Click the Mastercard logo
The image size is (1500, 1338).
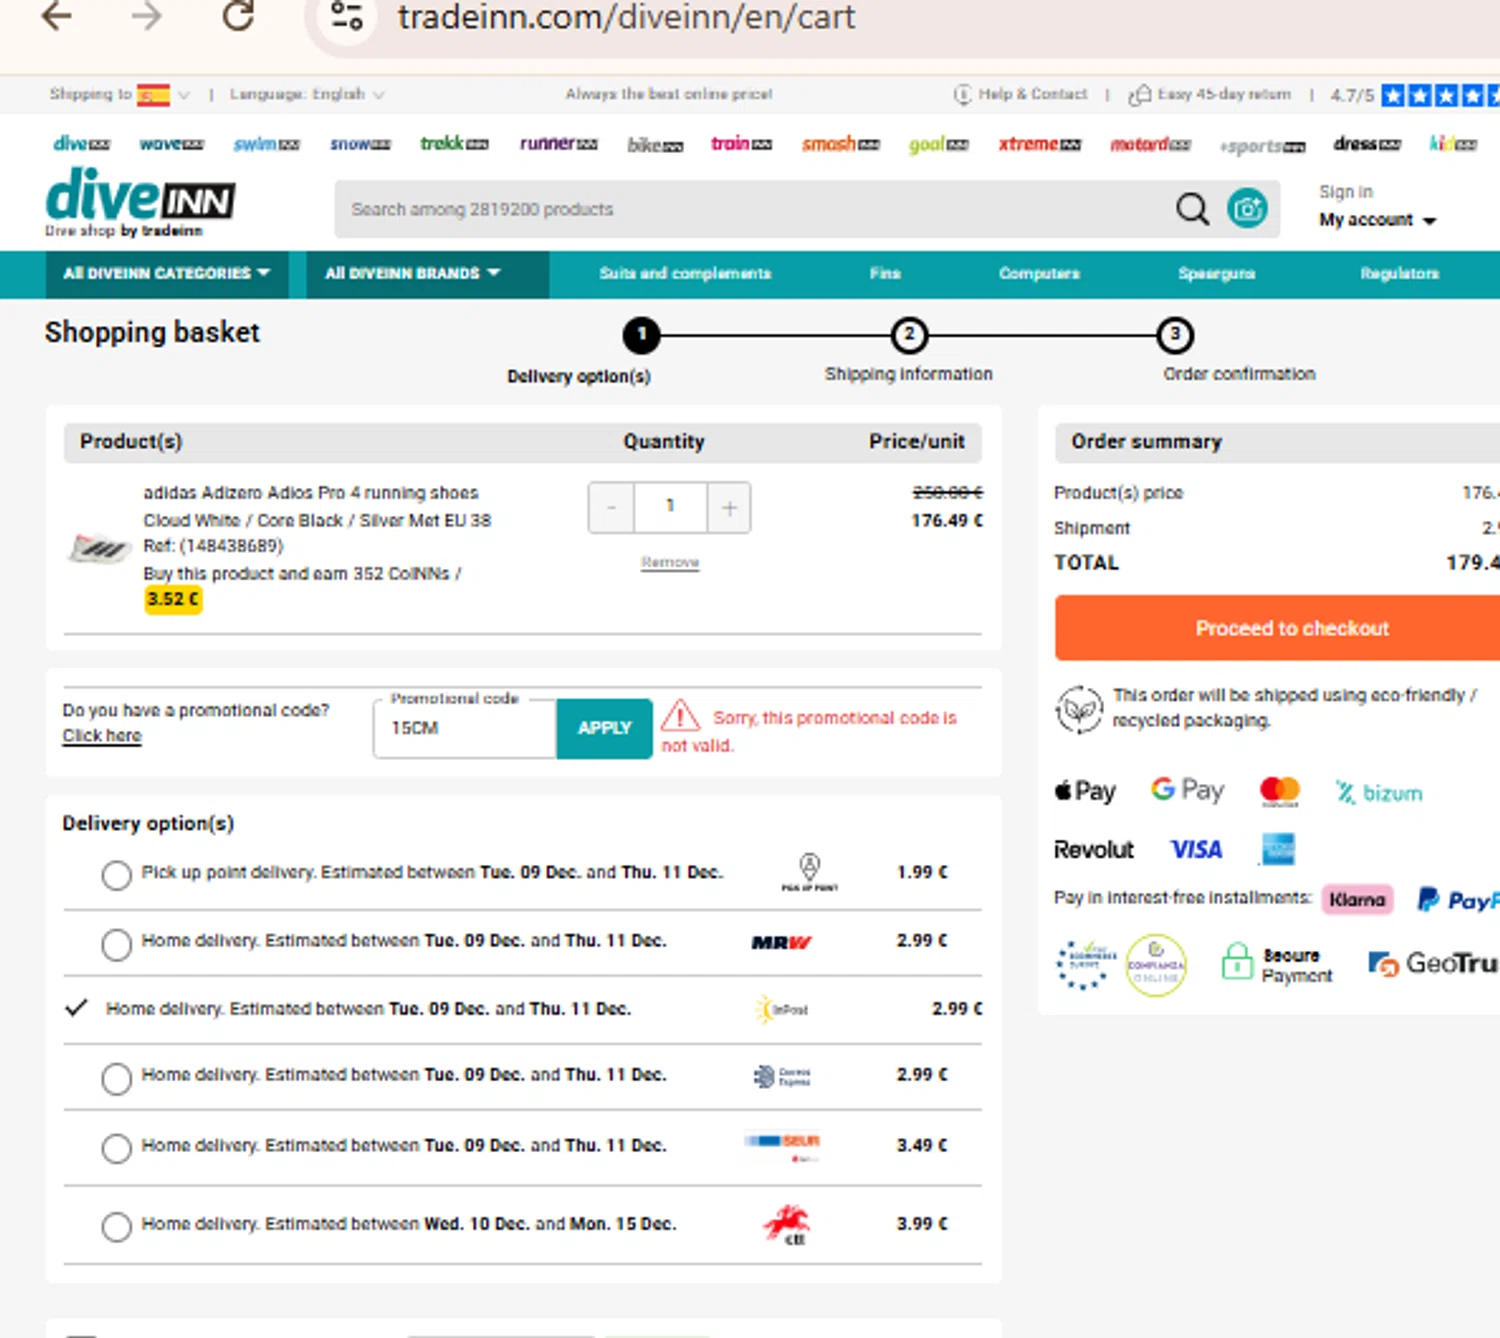[x=1279, y=791]
